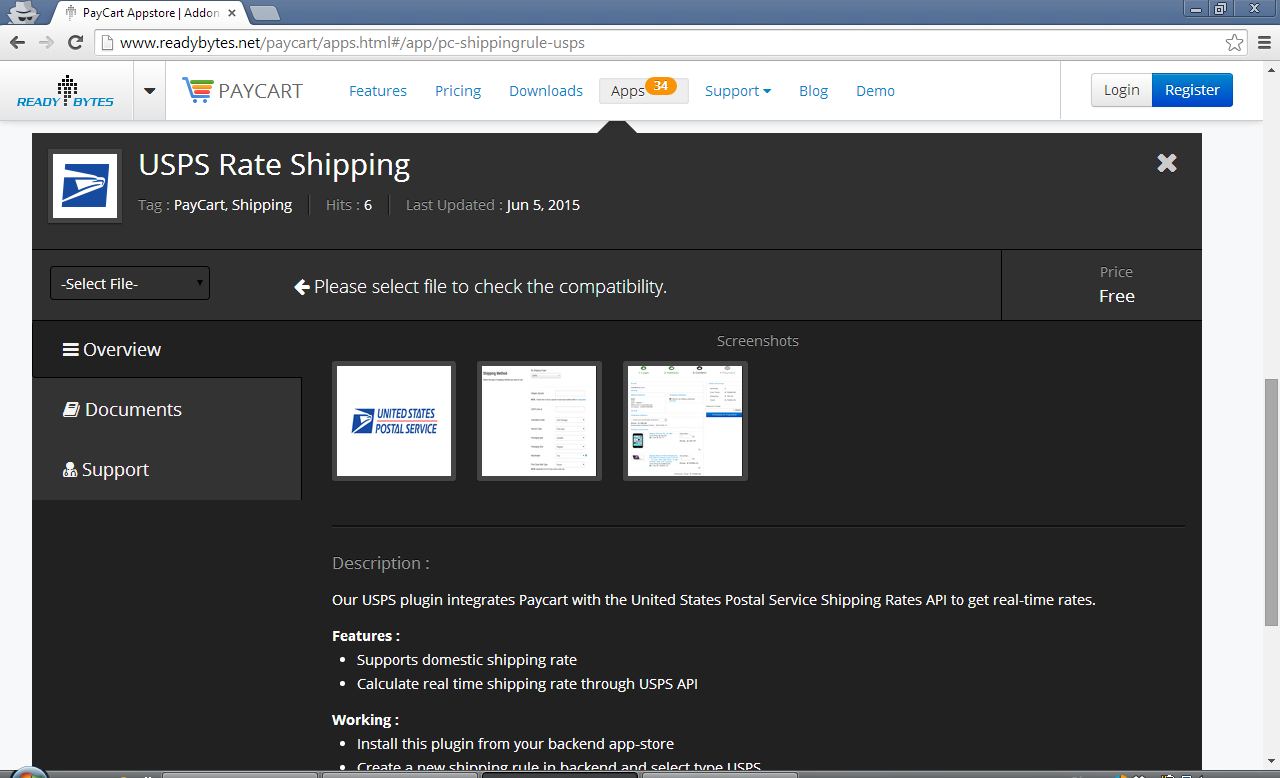Click the Register button

[1192, 89]
